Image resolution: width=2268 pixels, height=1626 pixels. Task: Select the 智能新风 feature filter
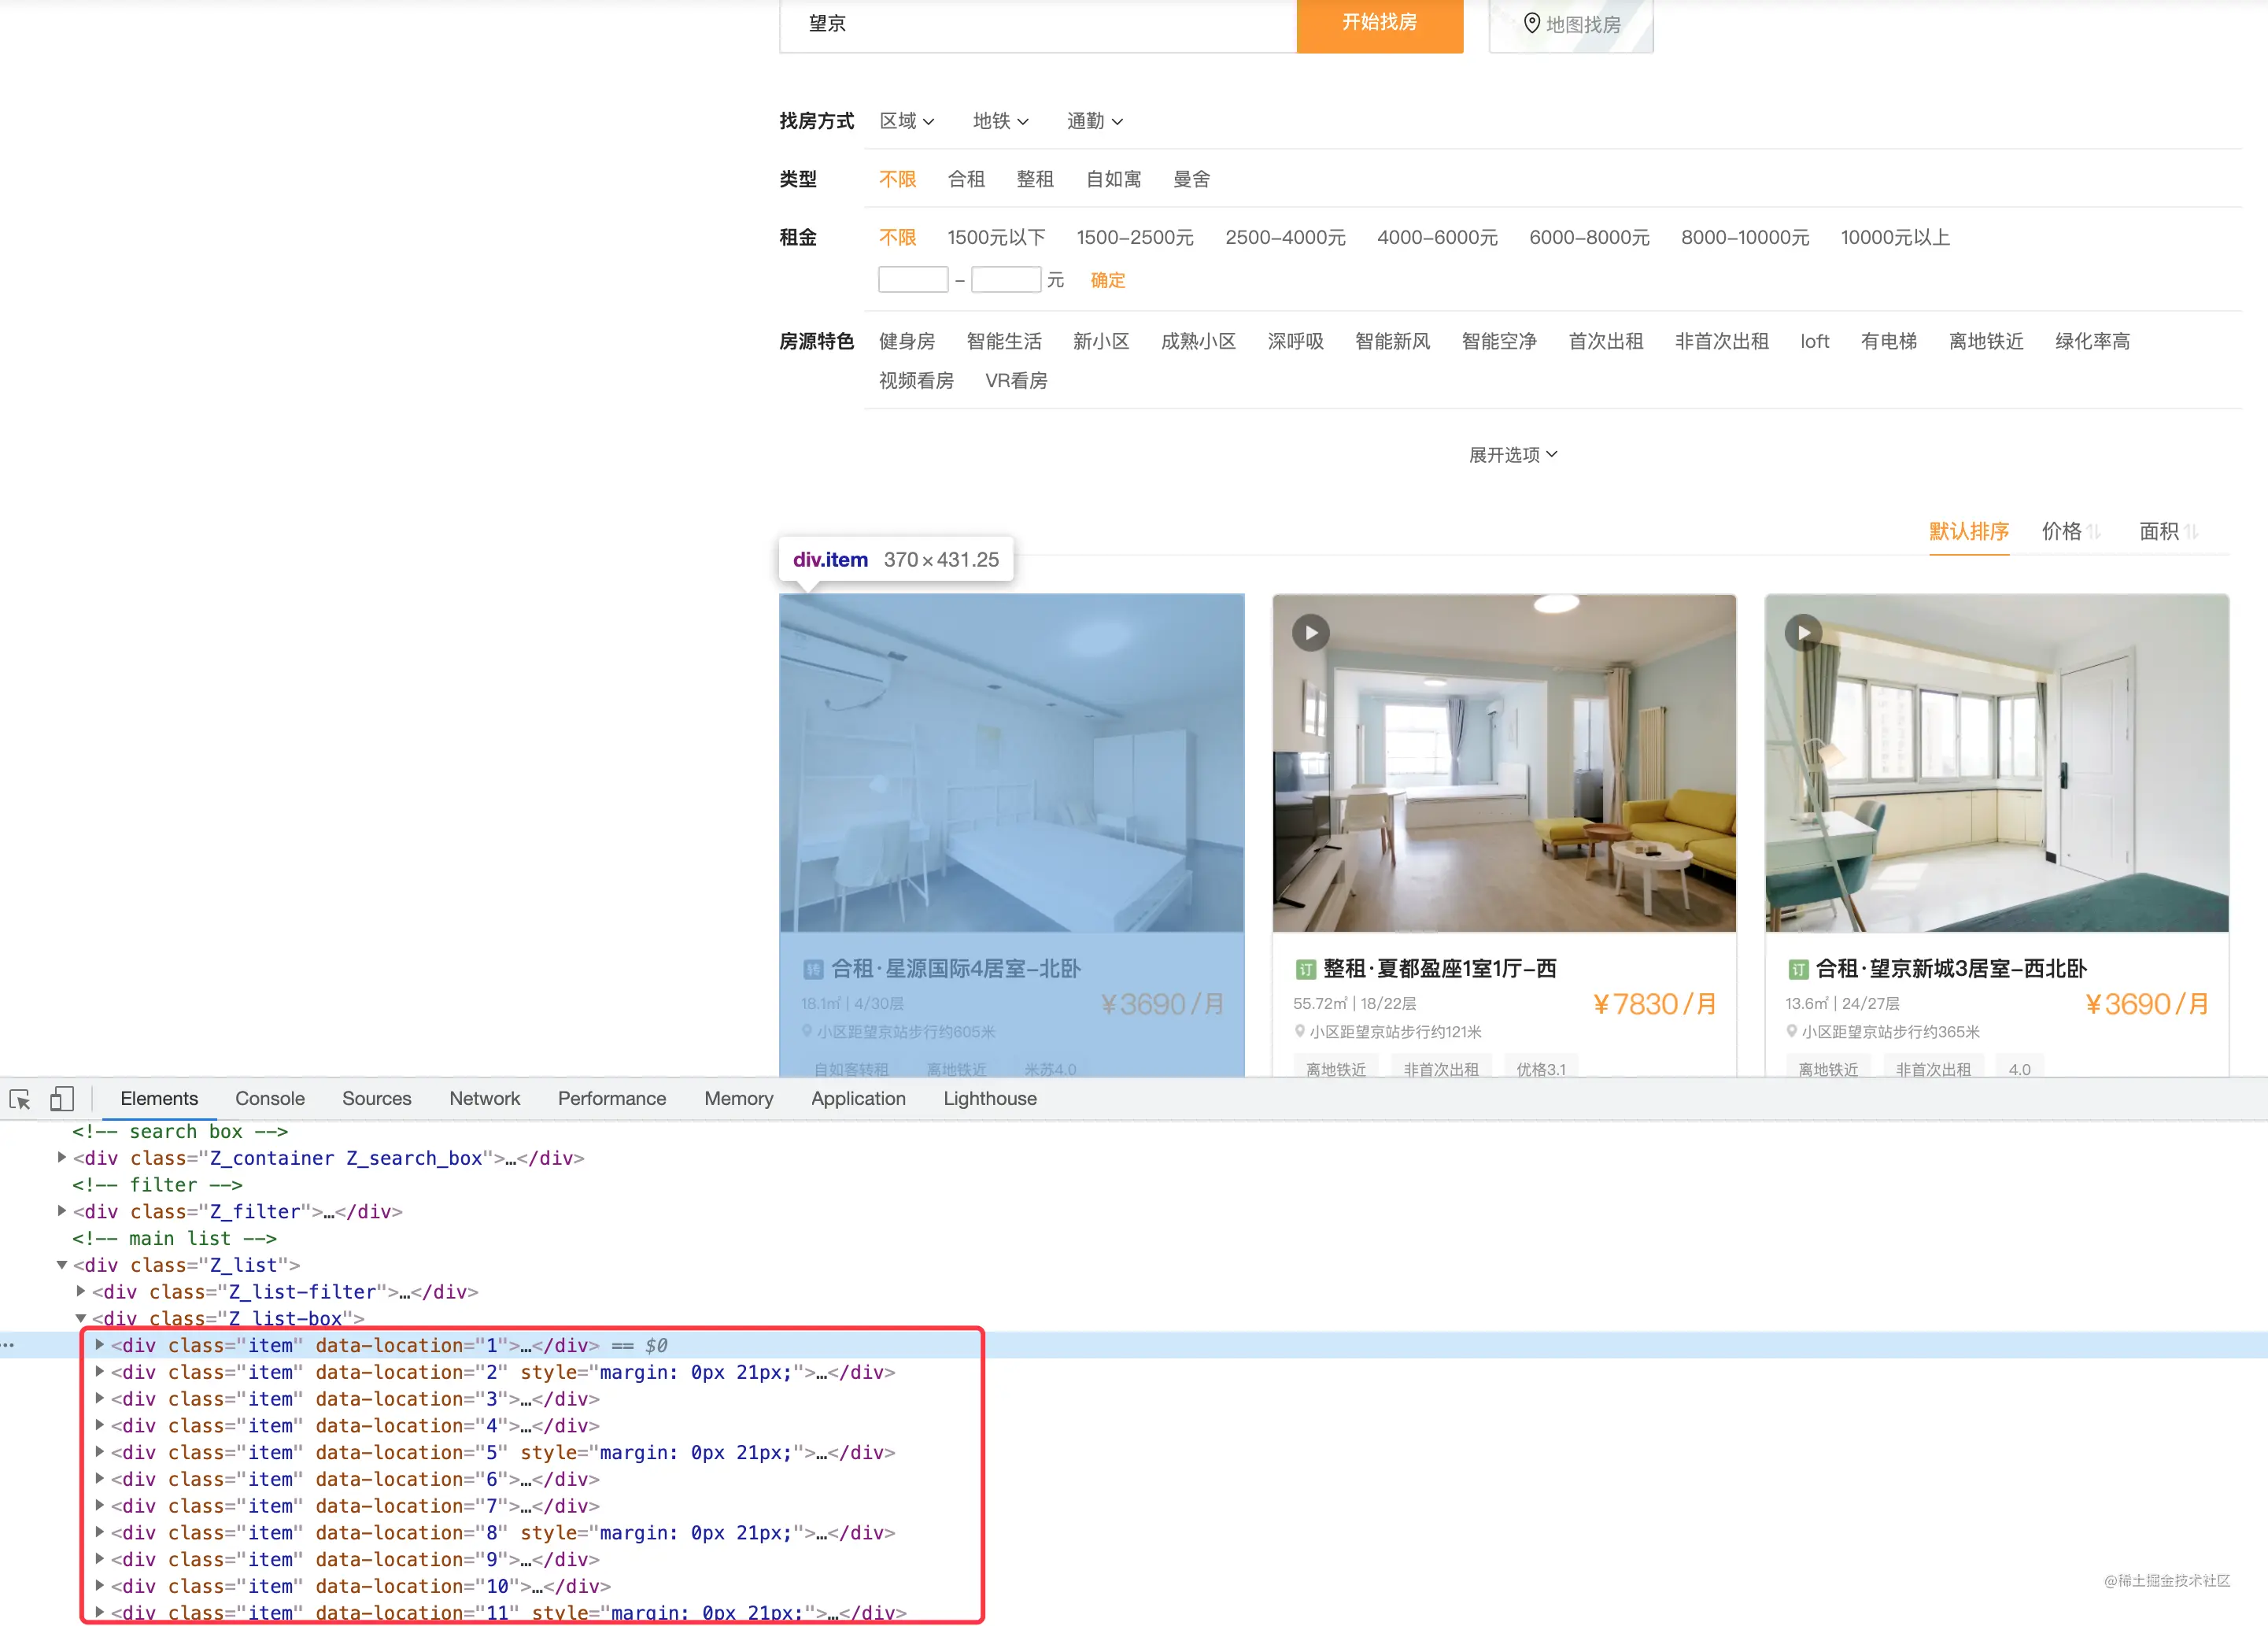coord(1393,341)
